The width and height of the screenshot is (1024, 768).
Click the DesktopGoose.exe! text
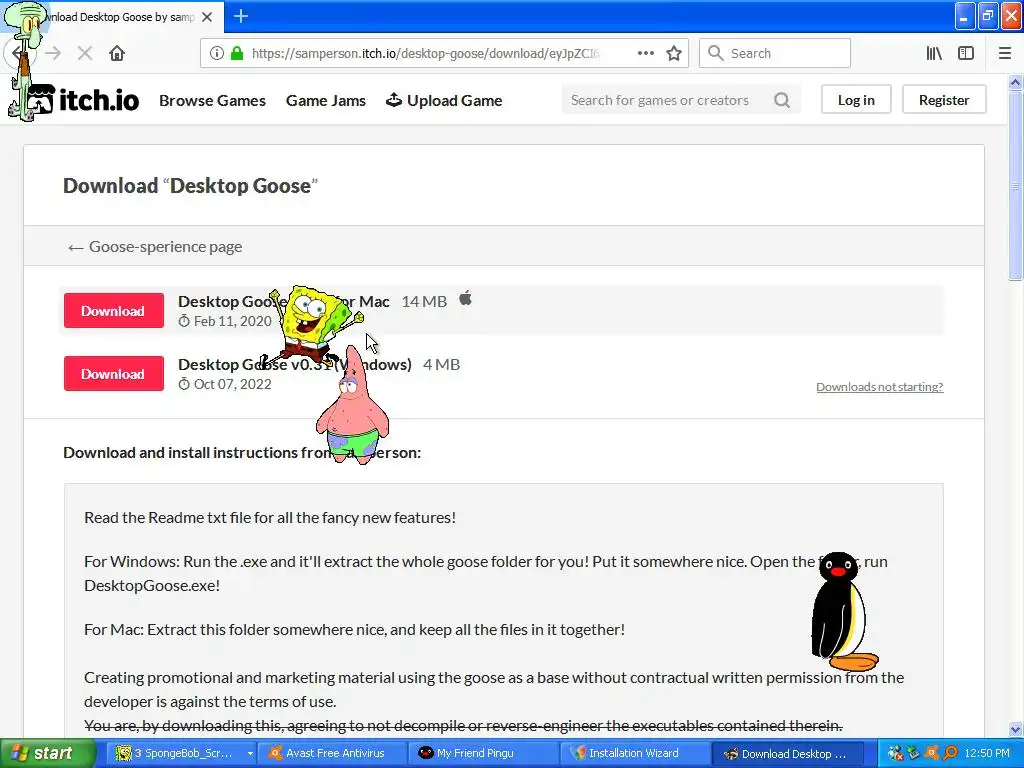[152, 585]
